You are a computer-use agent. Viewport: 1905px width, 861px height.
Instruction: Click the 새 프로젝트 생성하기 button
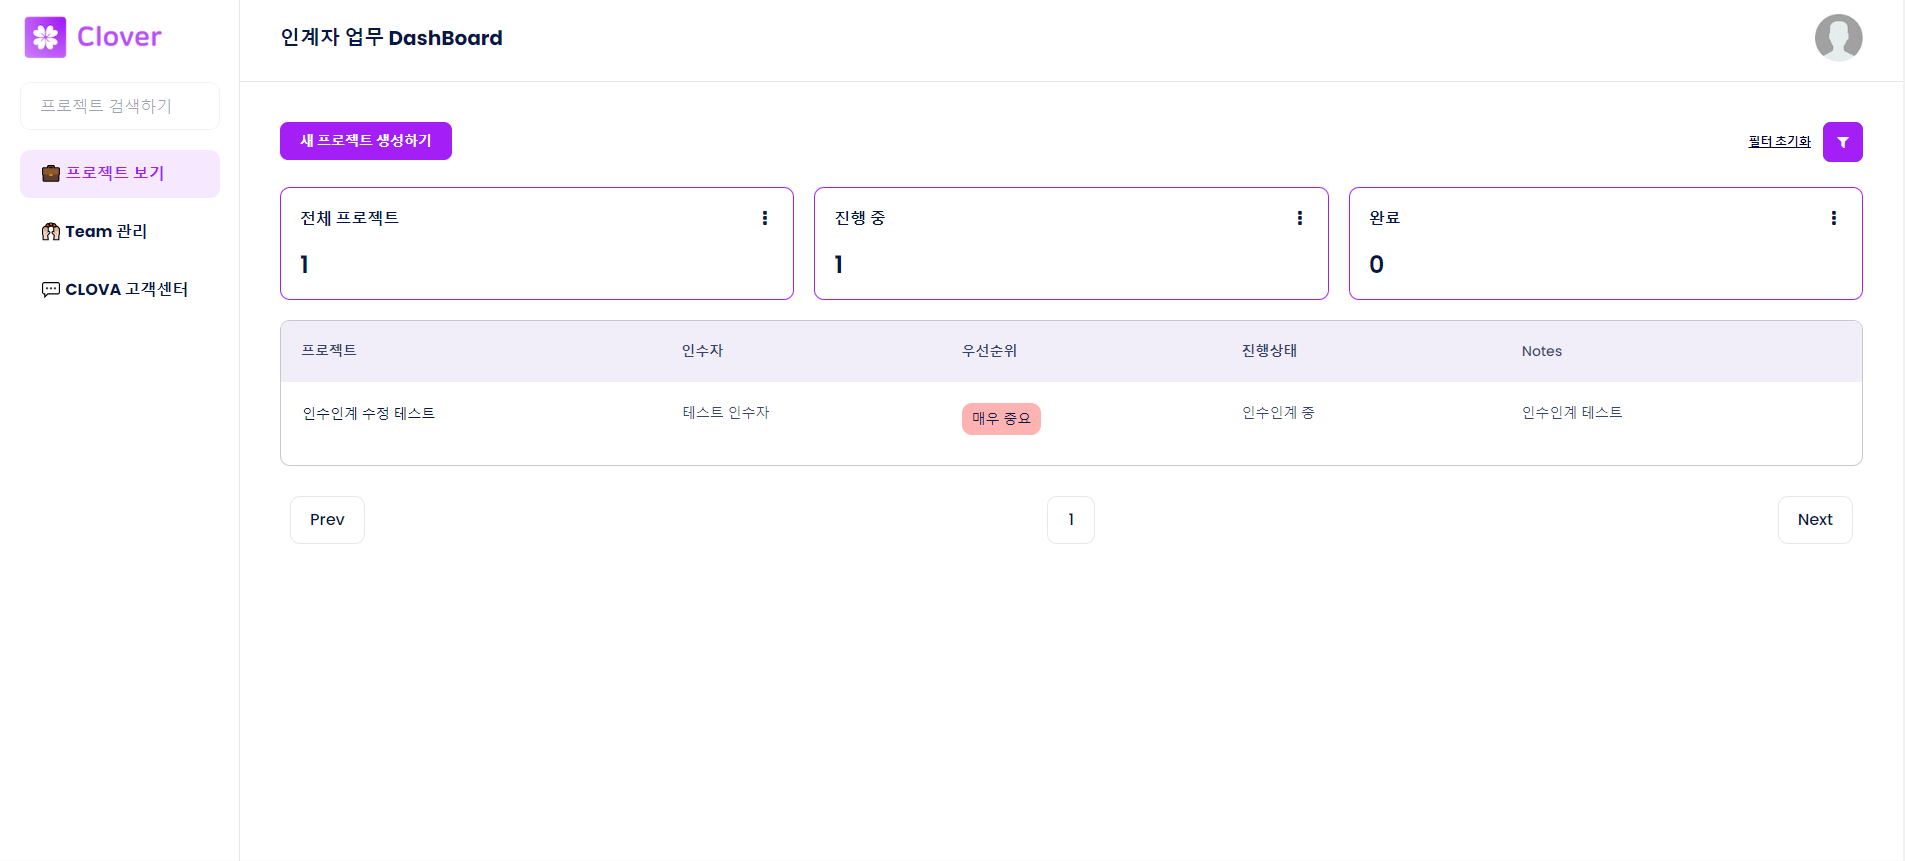tap(366, 141)
